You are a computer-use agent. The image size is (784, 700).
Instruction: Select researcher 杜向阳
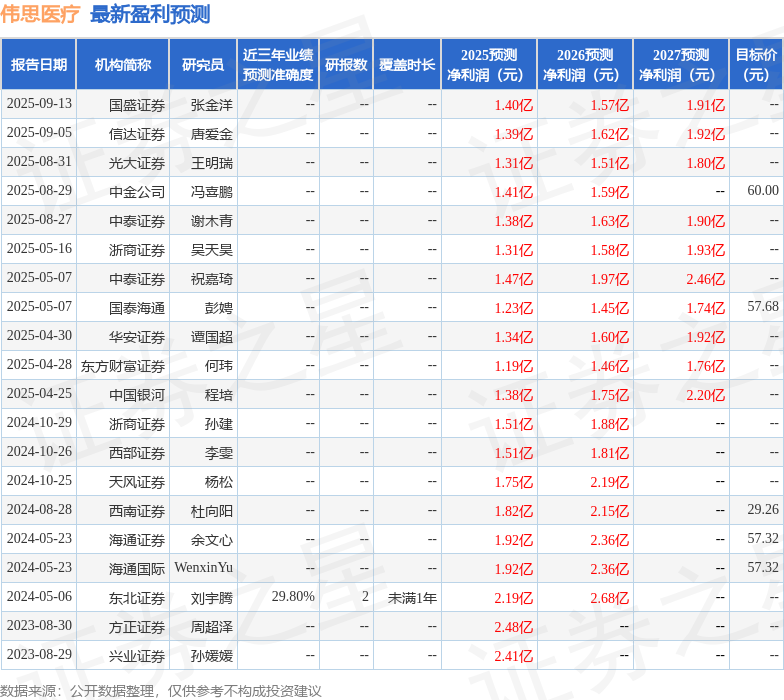[x=212, y=511]
